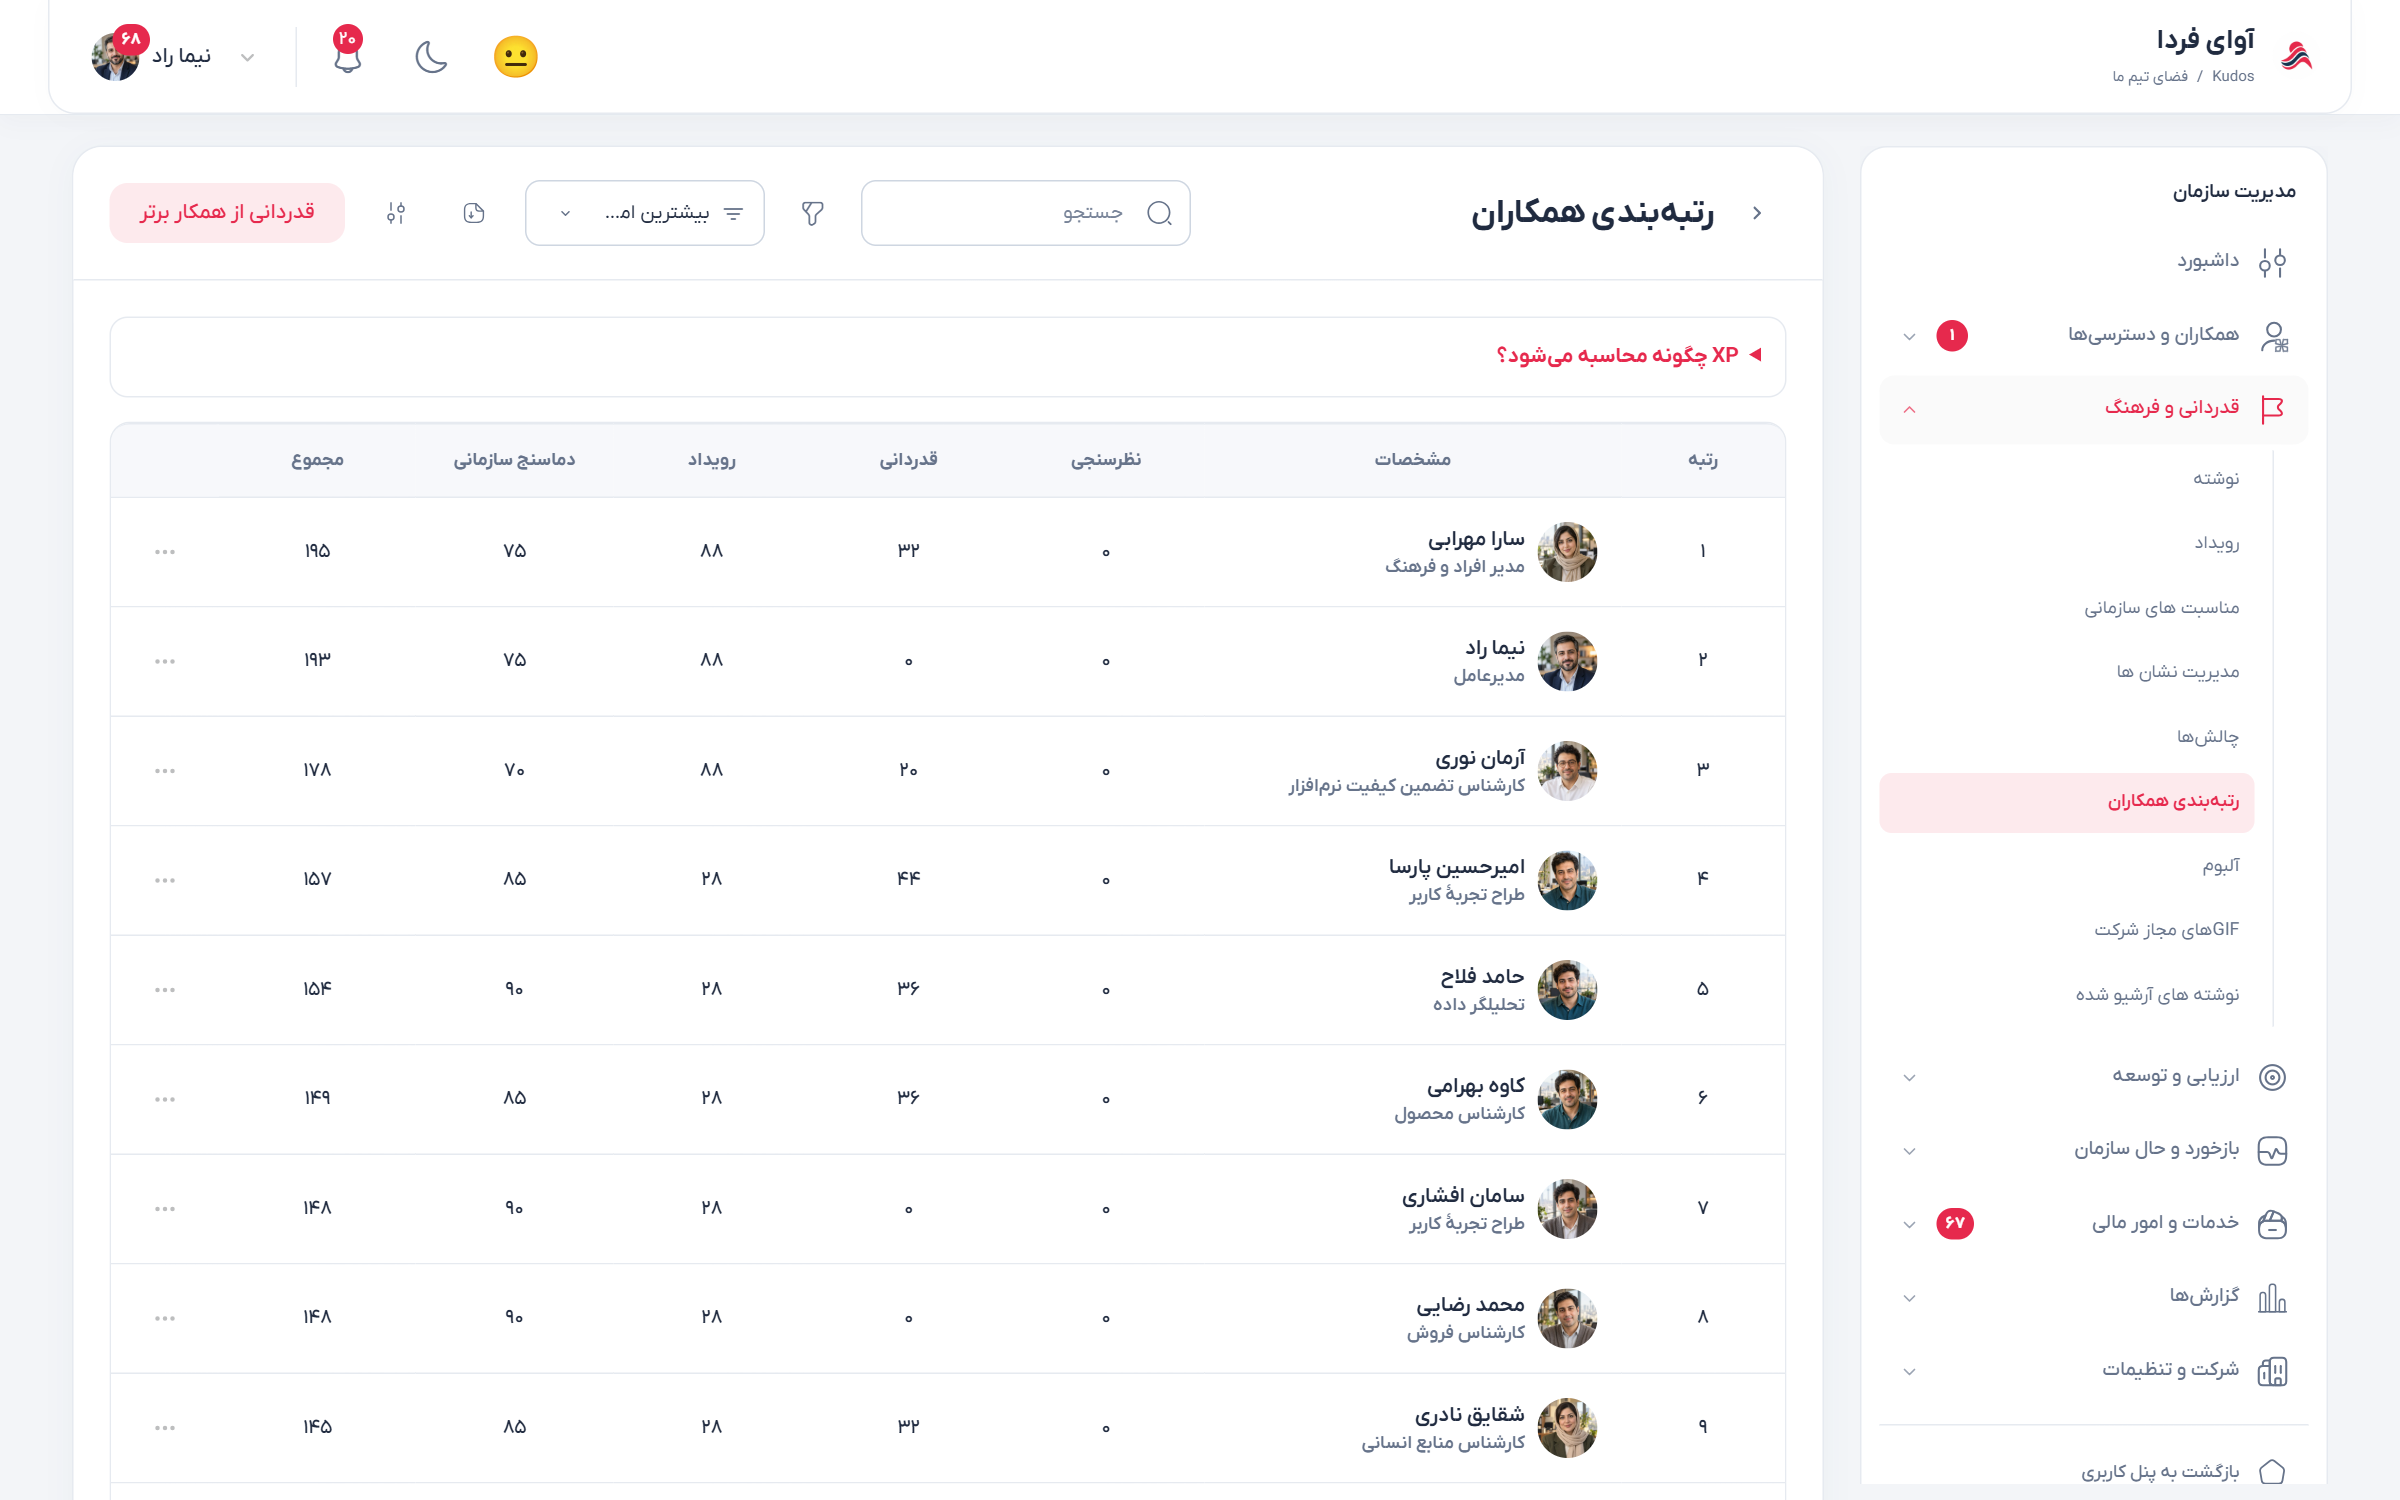Open آلبوم submenu item
Image resolution: width=2400 pixels, height=1500 pixels.
click(x=2221, y=866)
